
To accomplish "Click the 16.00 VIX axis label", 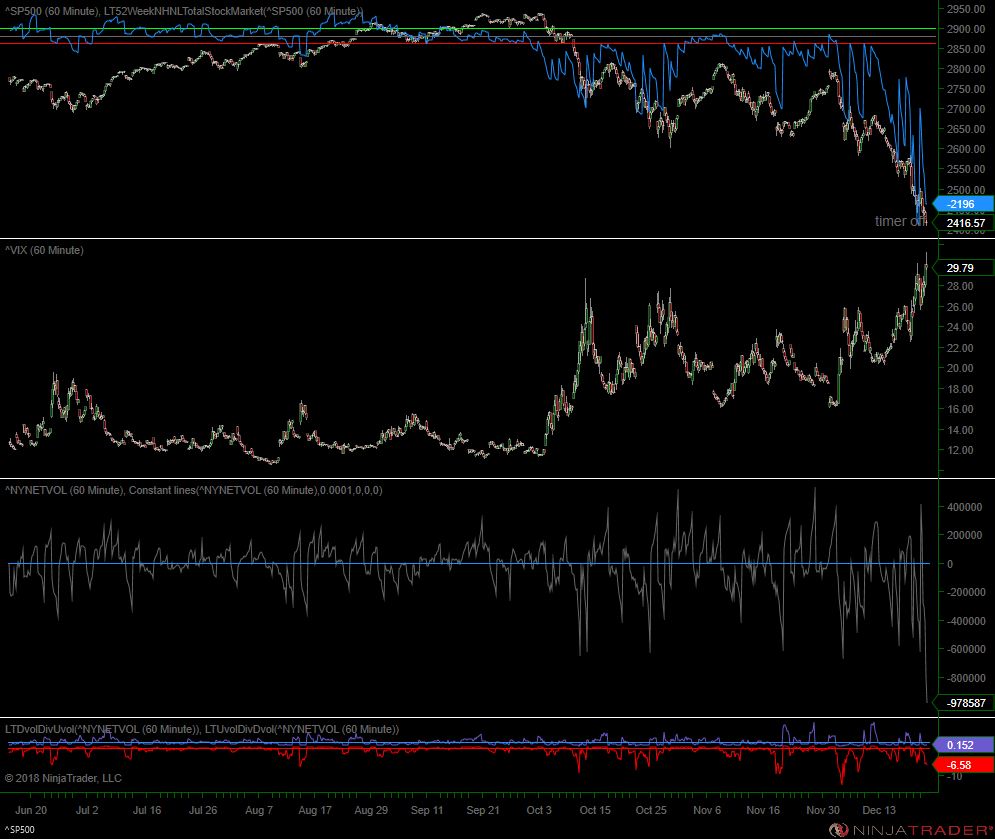I will pyautogui.click(x=960, y=409).
